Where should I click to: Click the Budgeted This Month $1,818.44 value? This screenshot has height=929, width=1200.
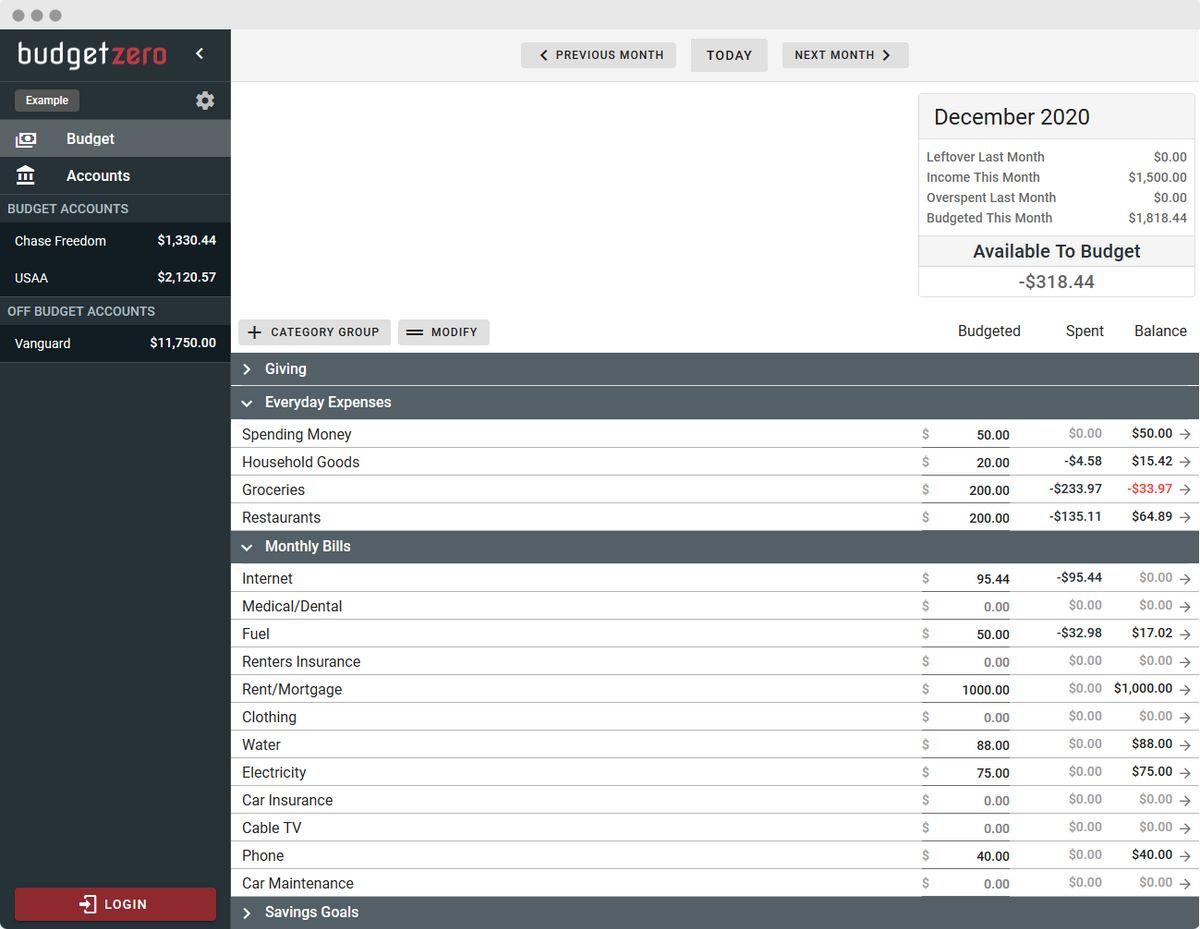1157,218
